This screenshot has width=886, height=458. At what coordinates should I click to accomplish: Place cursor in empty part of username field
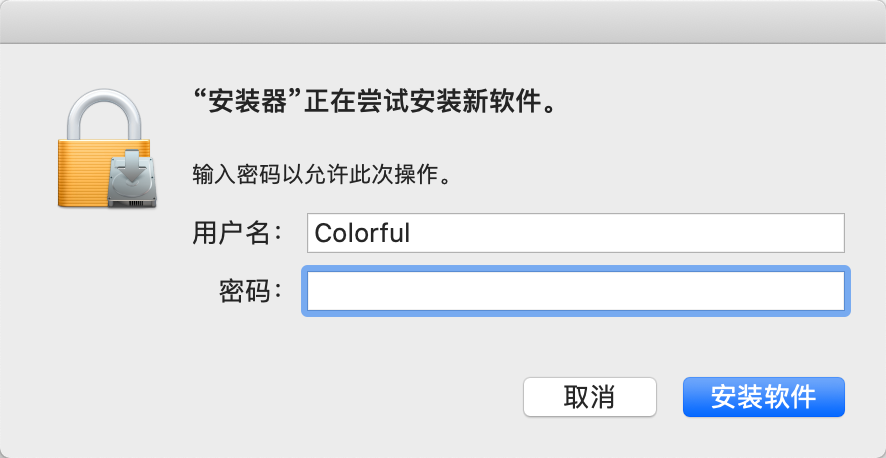pos(640,233)
